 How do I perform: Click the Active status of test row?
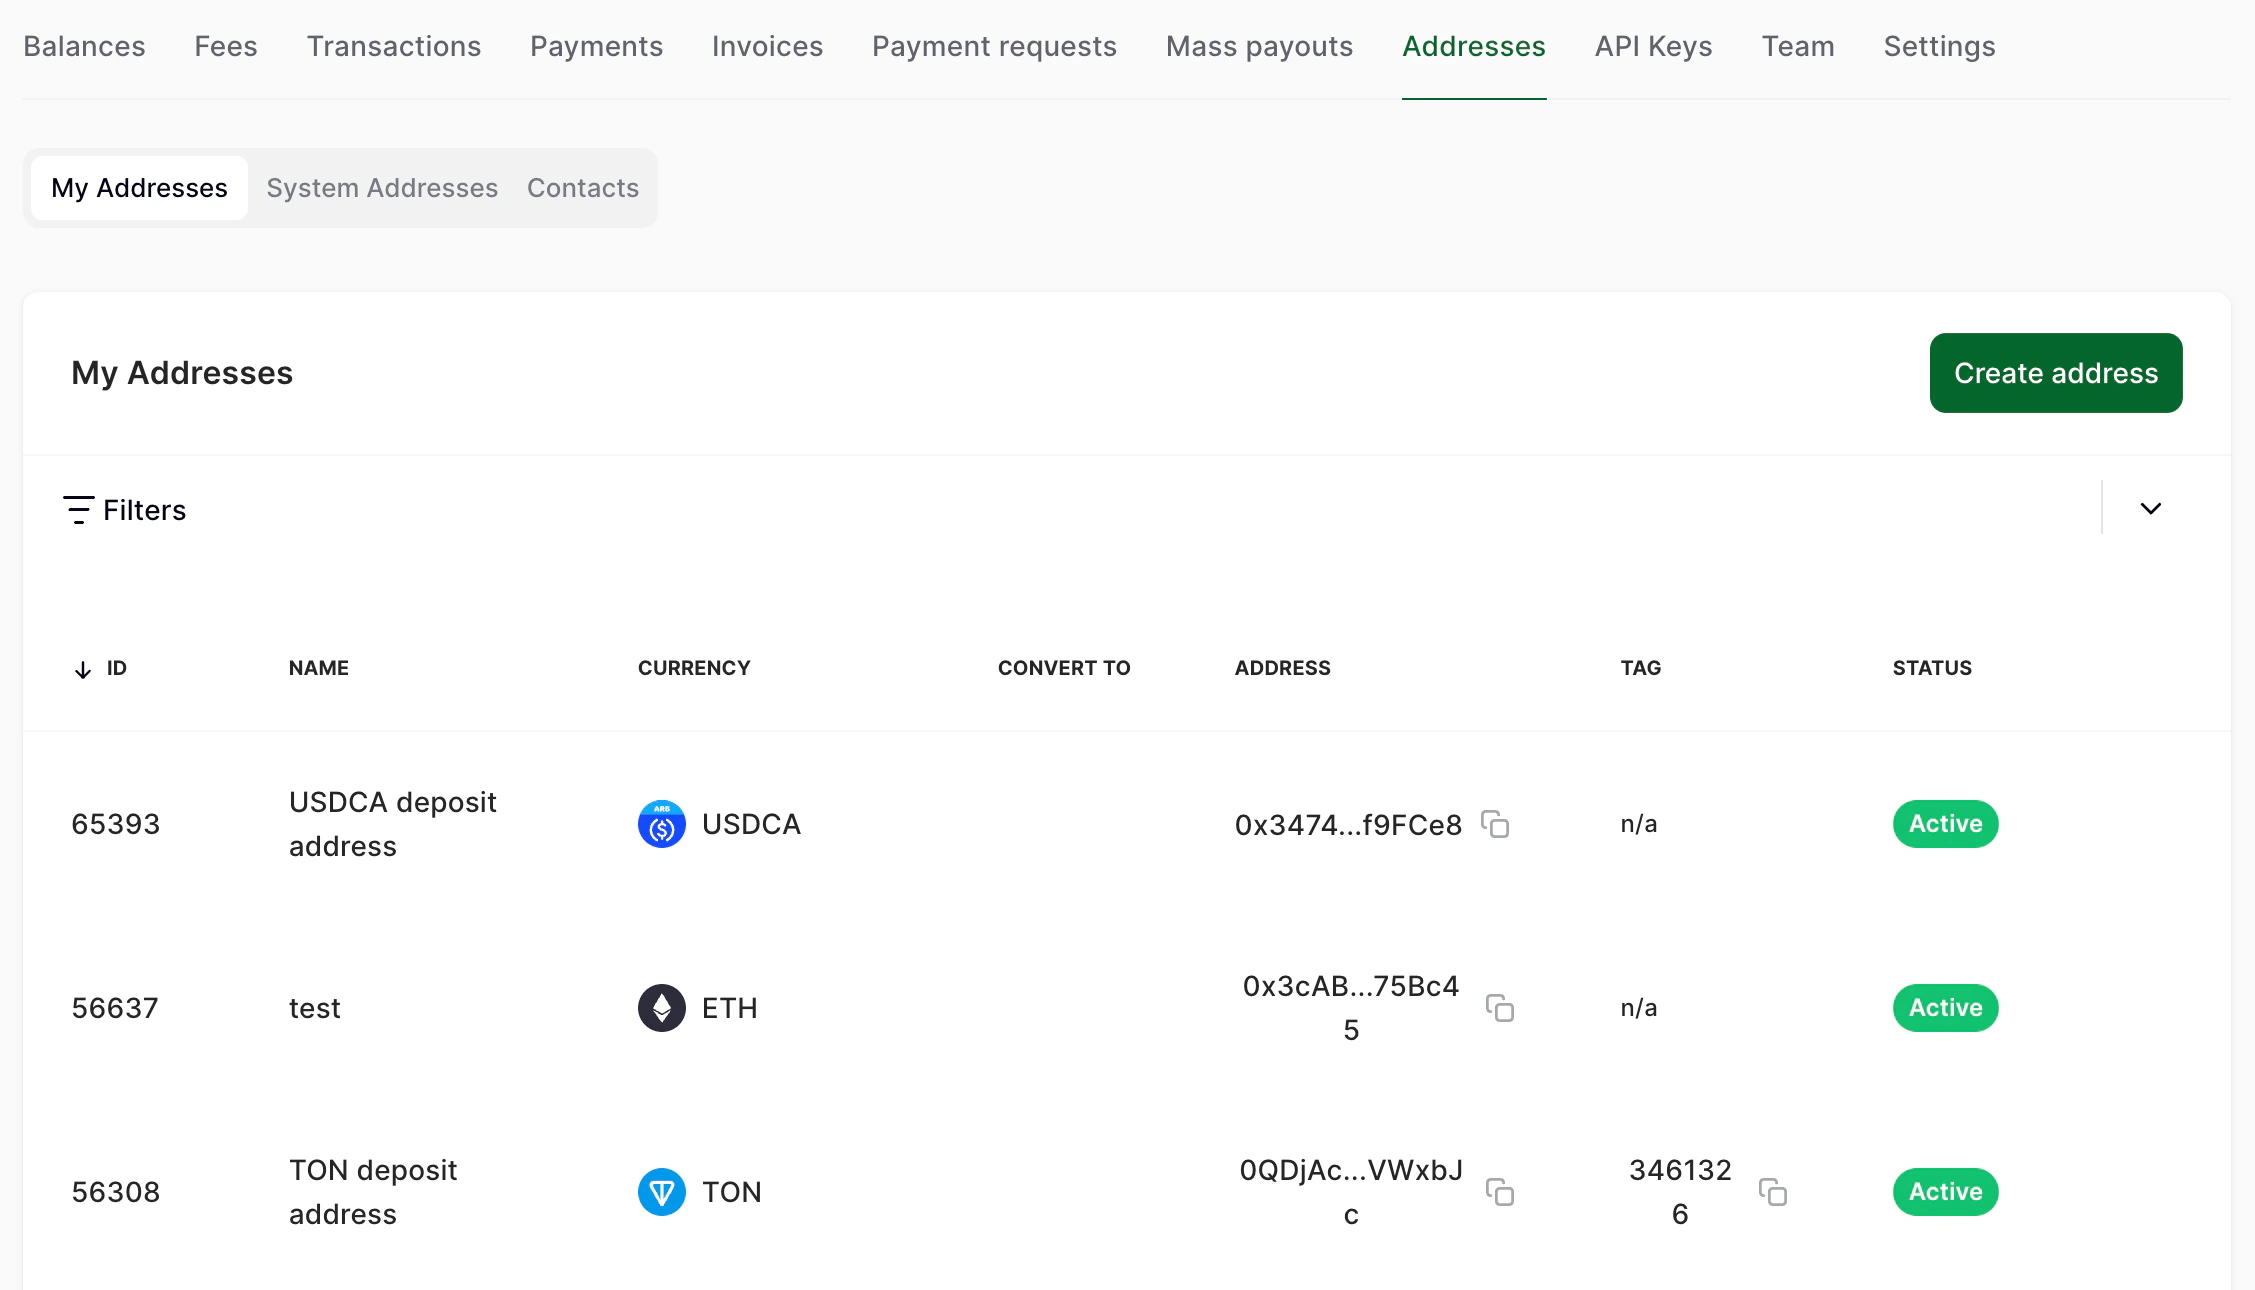(1945, 1008)
